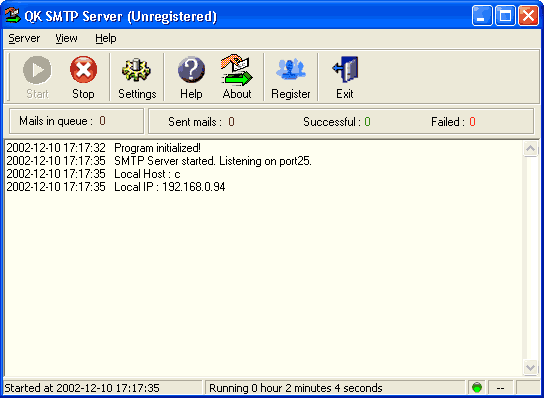Maximize the QK SMTP Server window
The image size is (544, 398).
(505, 16)
